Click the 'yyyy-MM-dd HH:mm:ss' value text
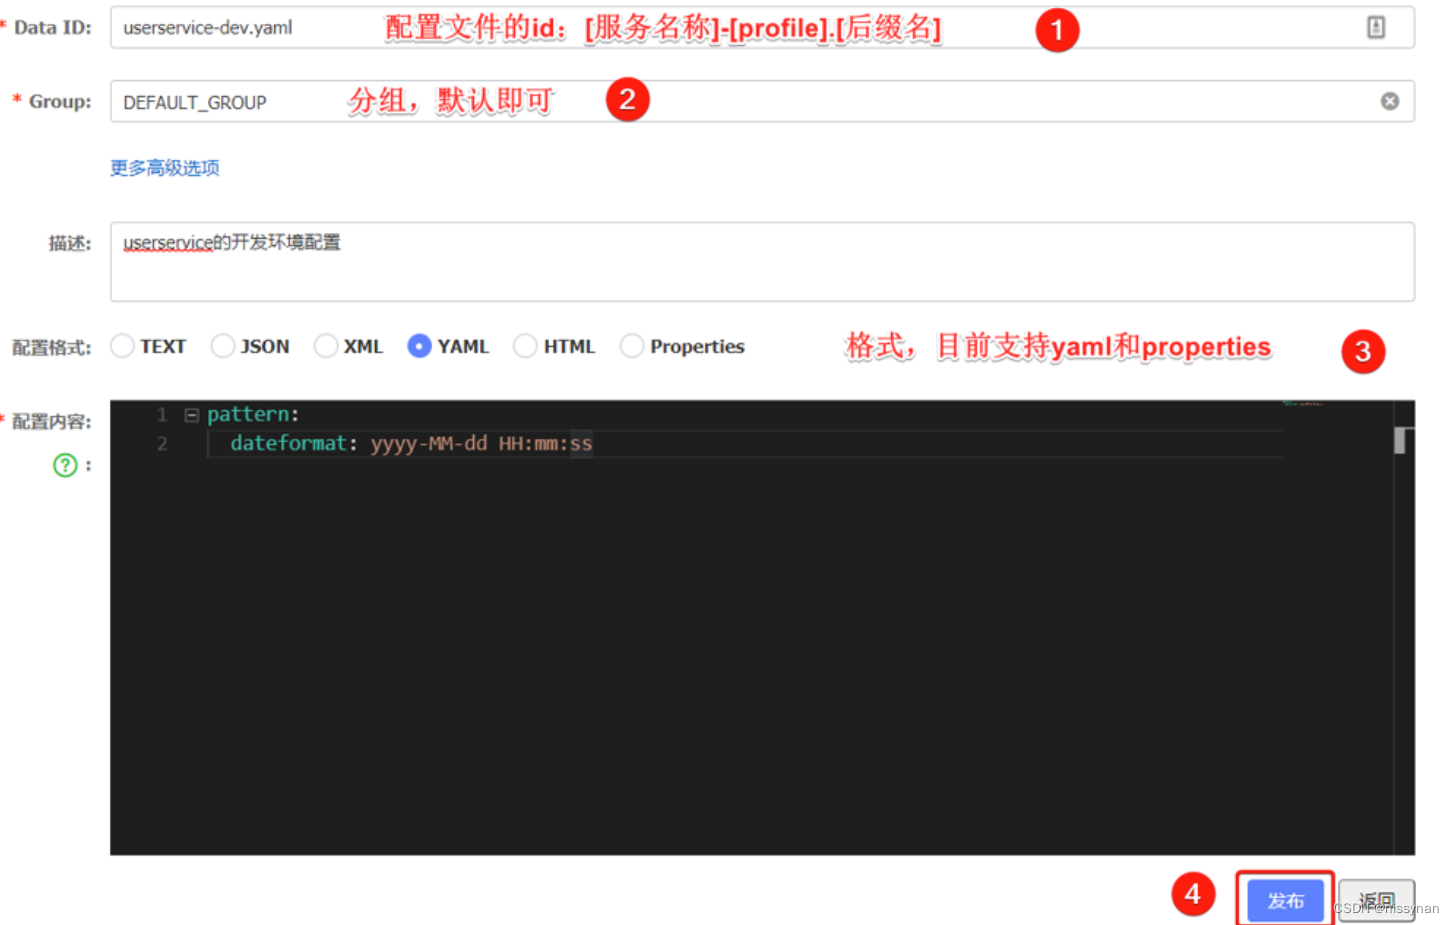The image size is (1454, 925). 481,443
